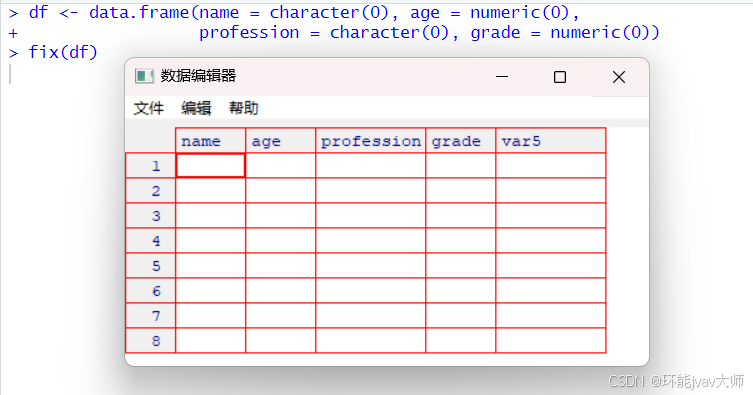The image size is (753, 395).
Task: Select row header 1
Action: coord(150,166)
